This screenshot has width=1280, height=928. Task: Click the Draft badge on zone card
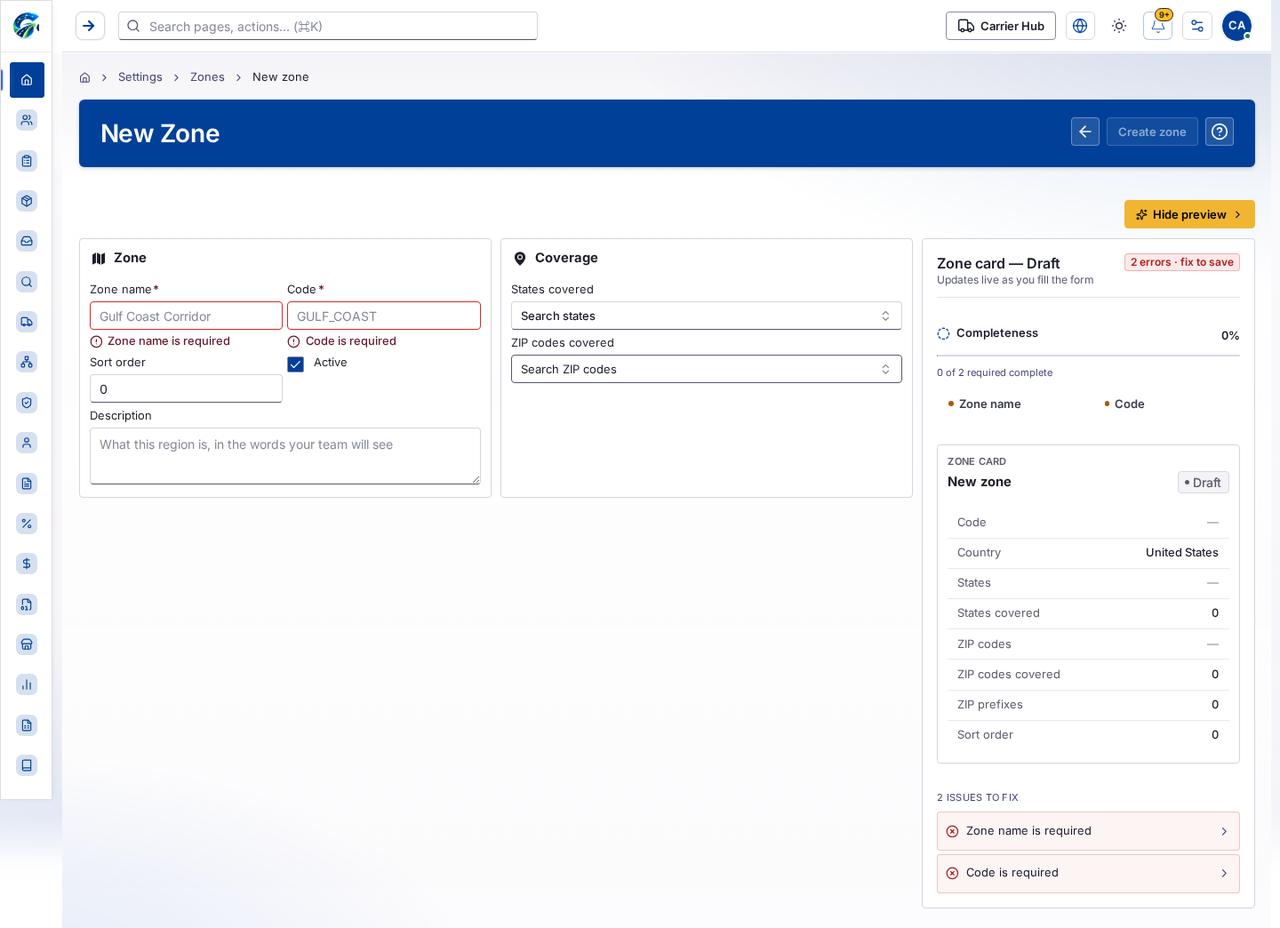click(1203, 483)
